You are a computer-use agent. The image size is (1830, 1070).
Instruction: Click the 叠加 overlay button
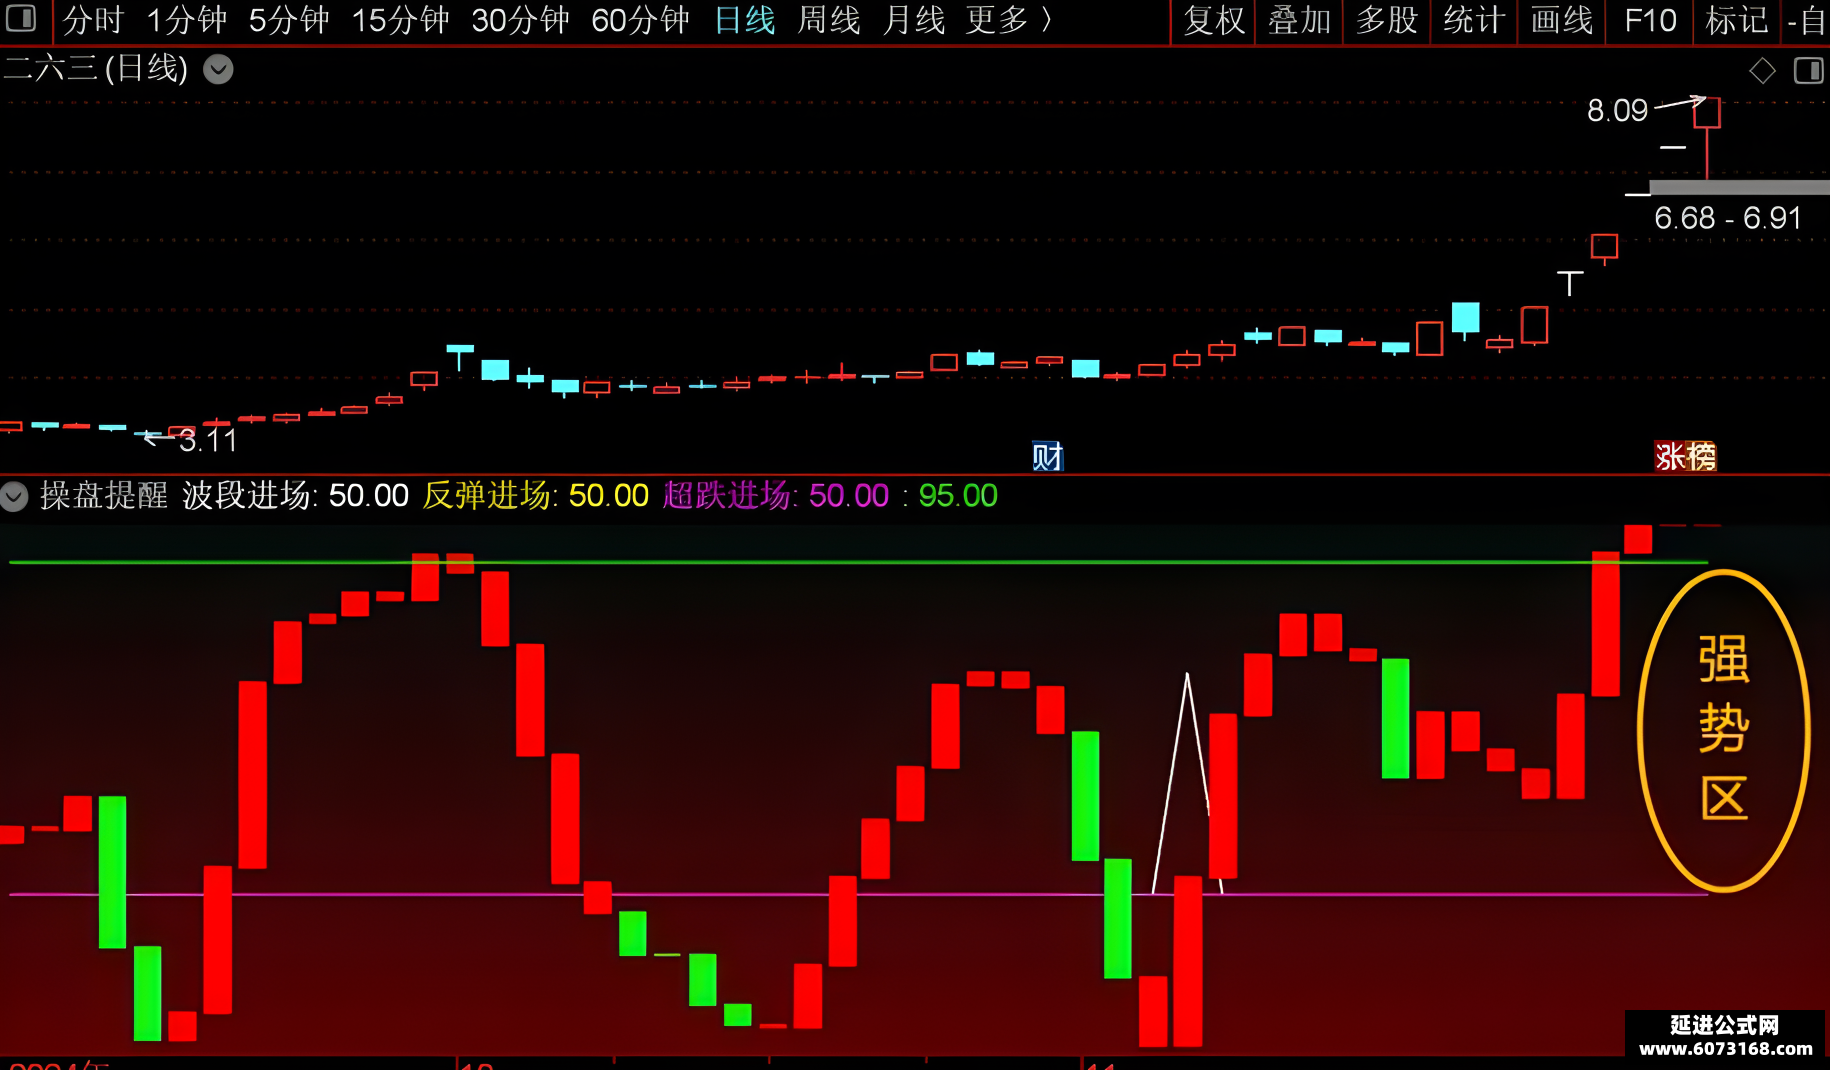coord(1299,19)
